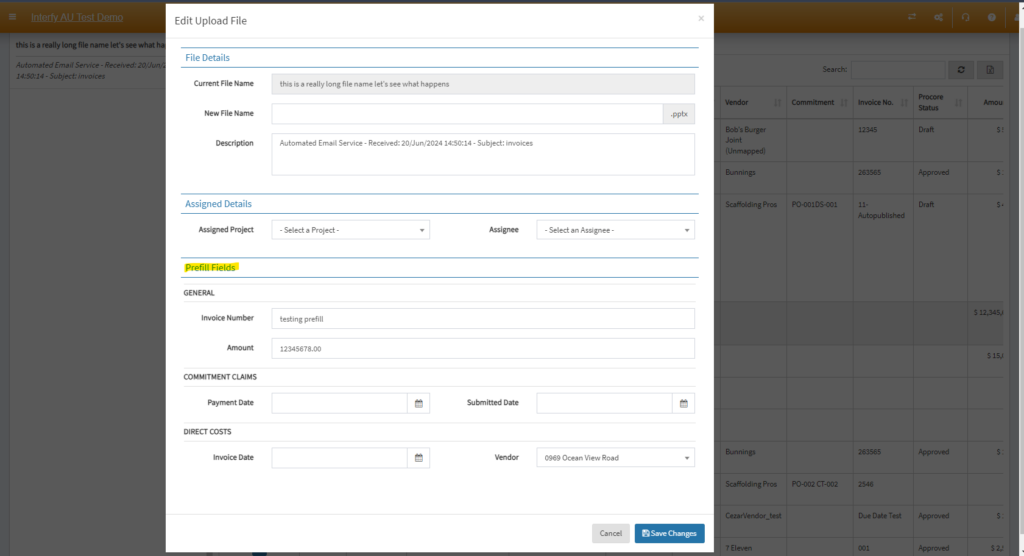Open the Interfy AU Test Demo link
The height and width of the screenshot is (556, 1024).
[77, 18]
